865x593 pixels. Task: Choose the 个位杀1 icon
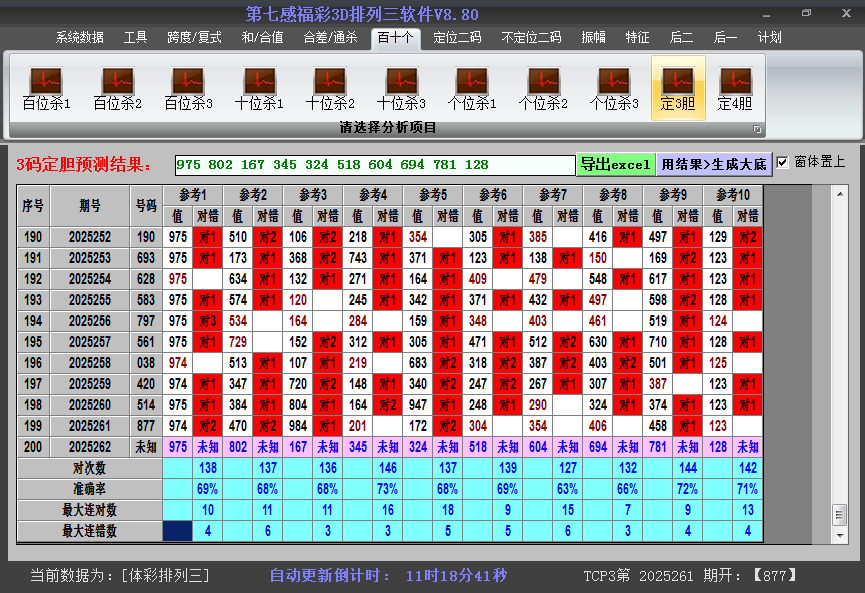(472, 88)
